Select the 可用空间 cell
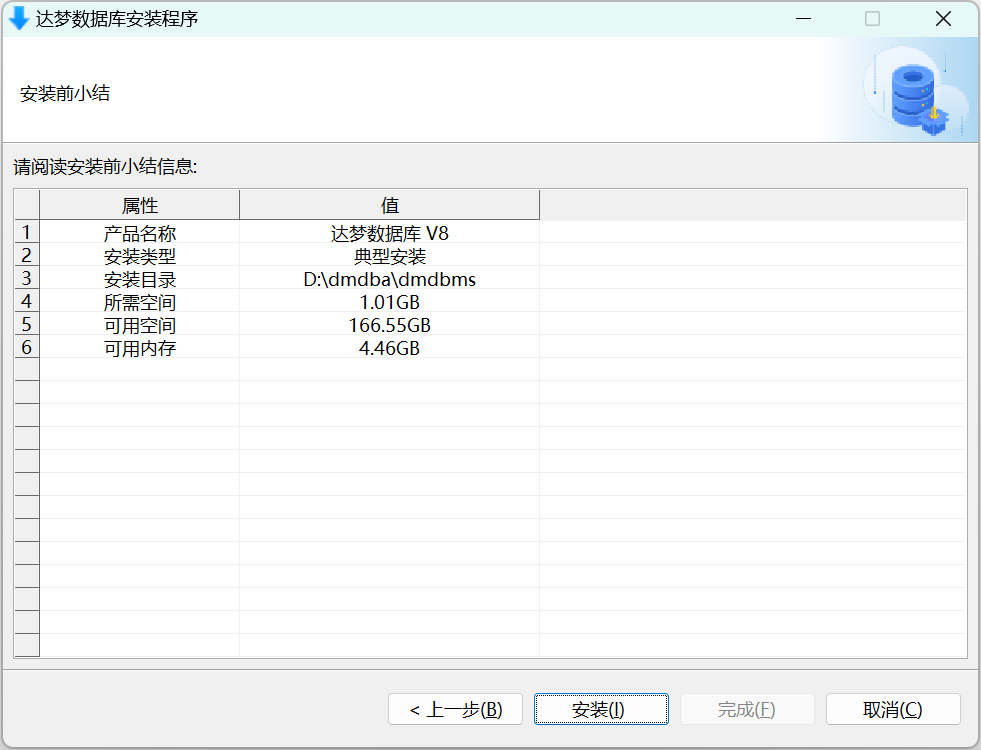Image resolution: width=981 pixels, height=750 pixels. 140,325
